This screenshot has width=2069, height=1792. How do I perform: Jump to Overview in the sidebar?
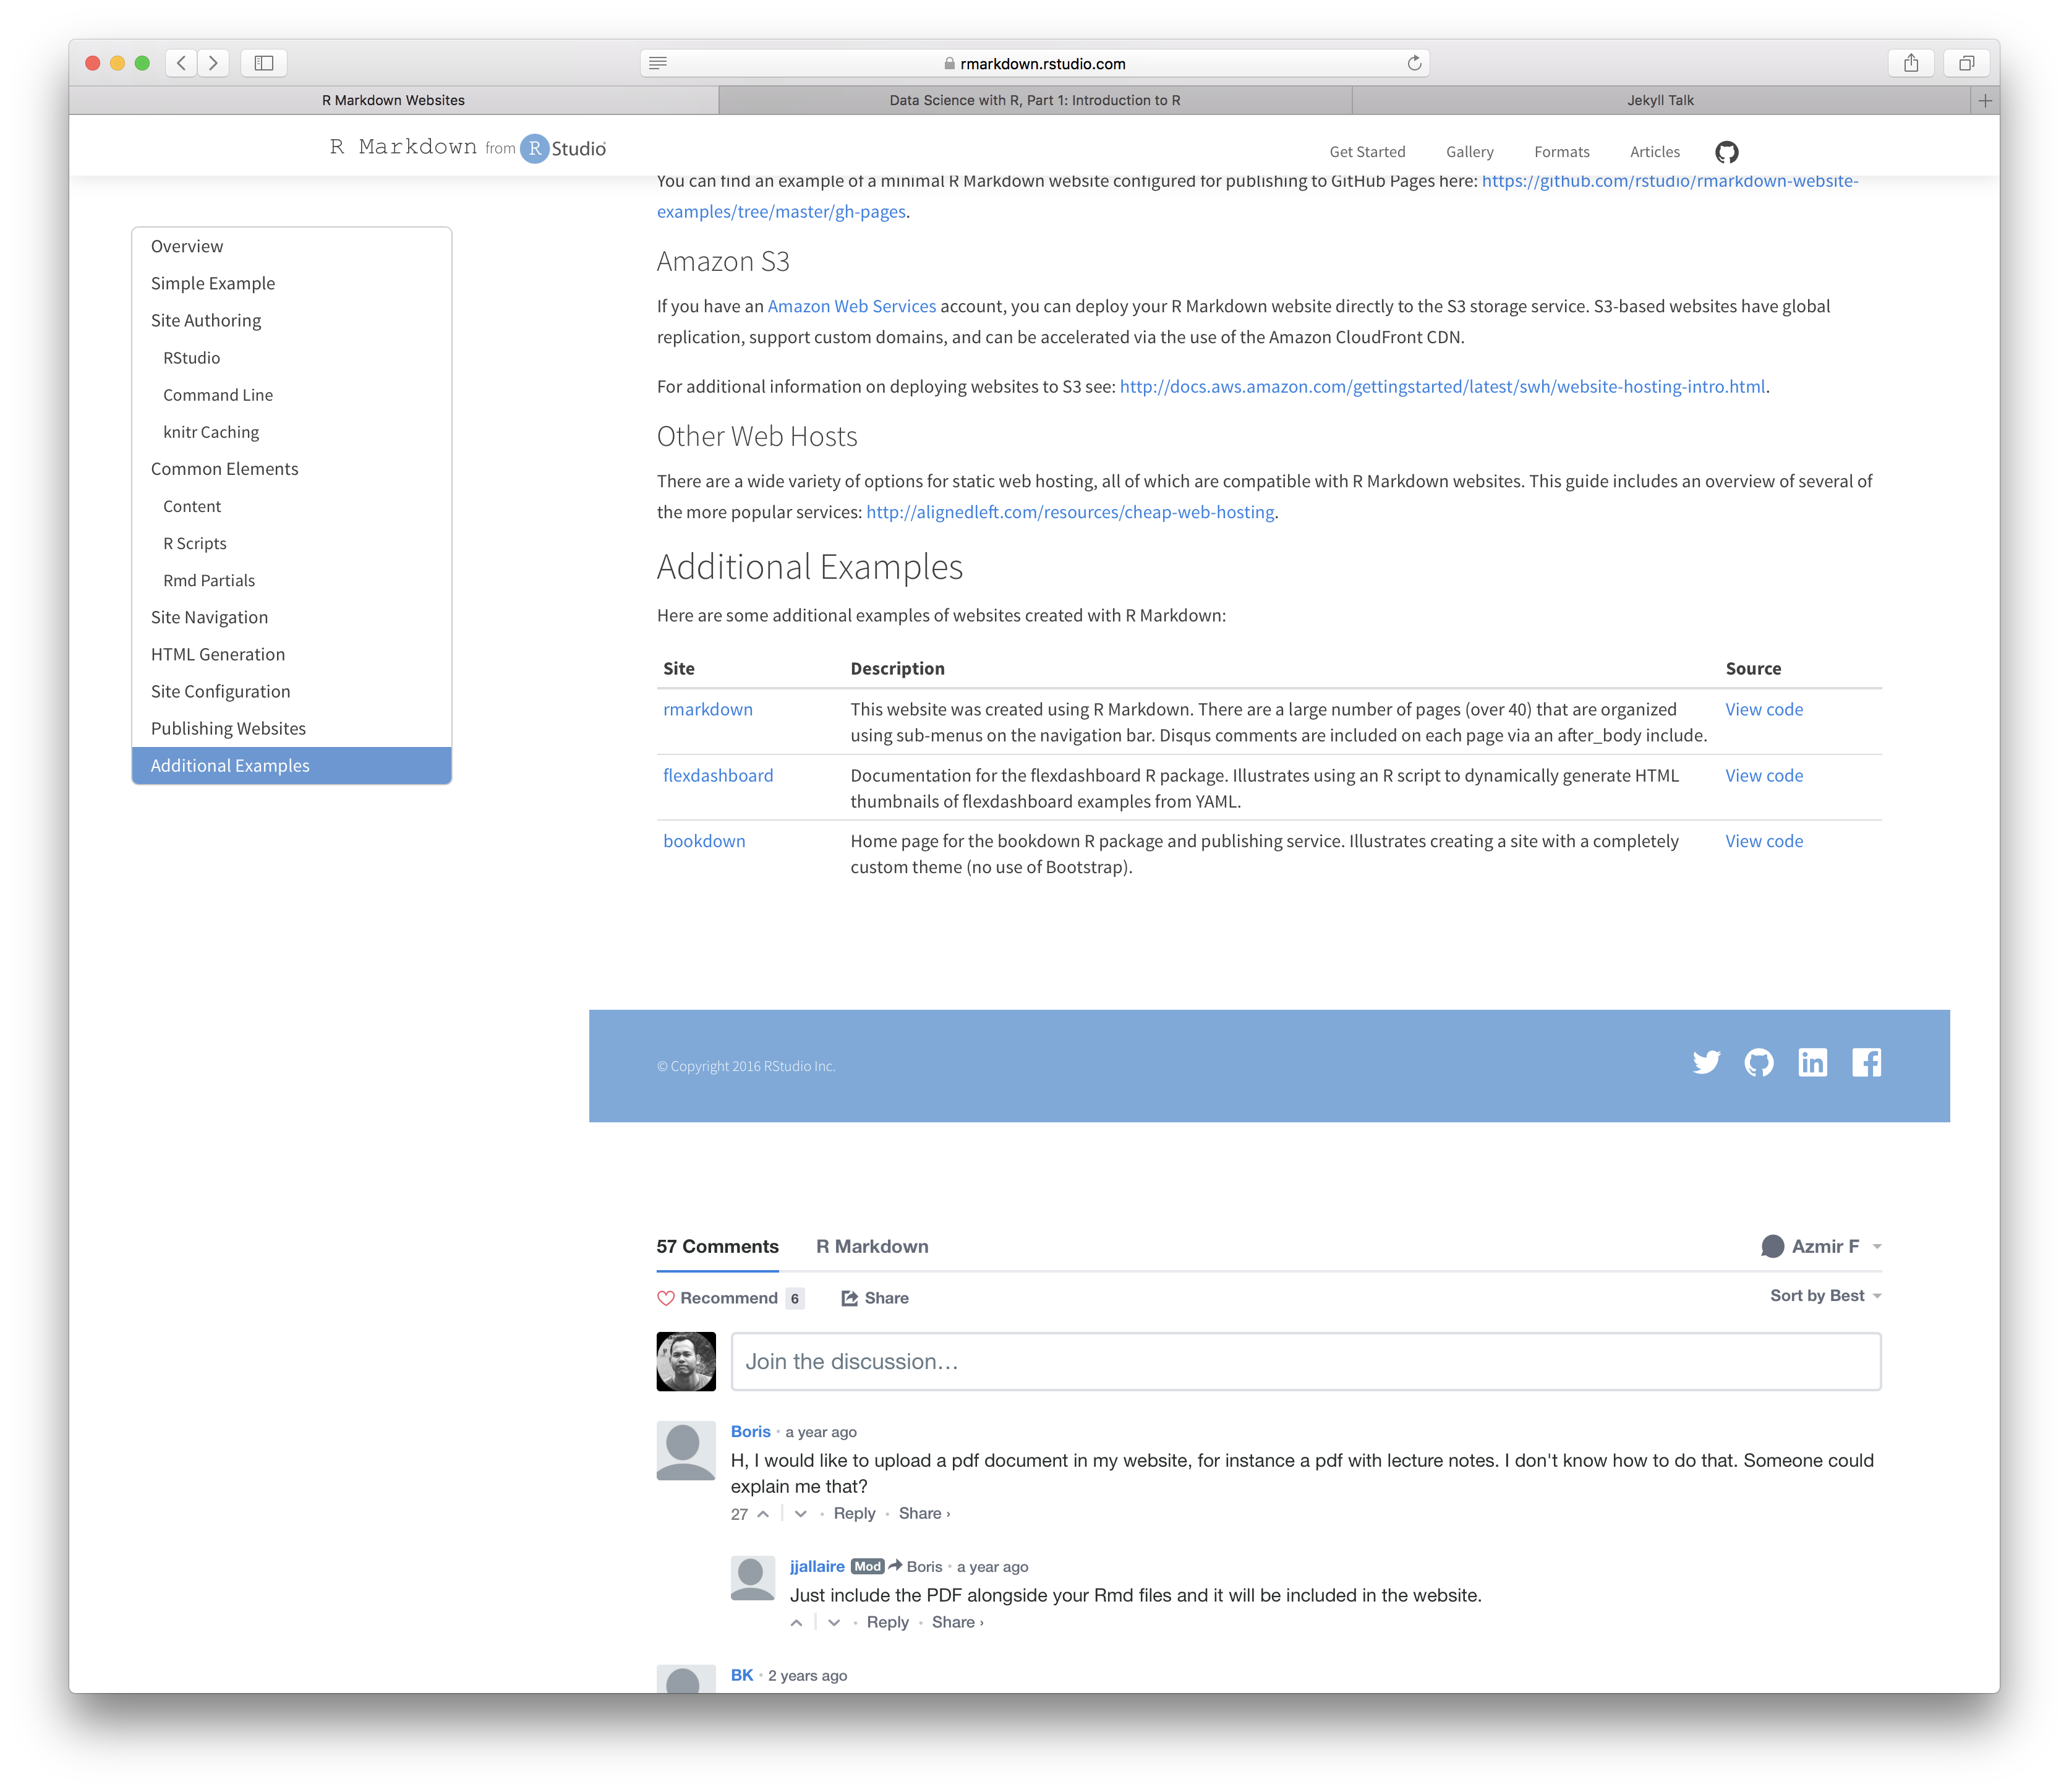coord(291,246)
